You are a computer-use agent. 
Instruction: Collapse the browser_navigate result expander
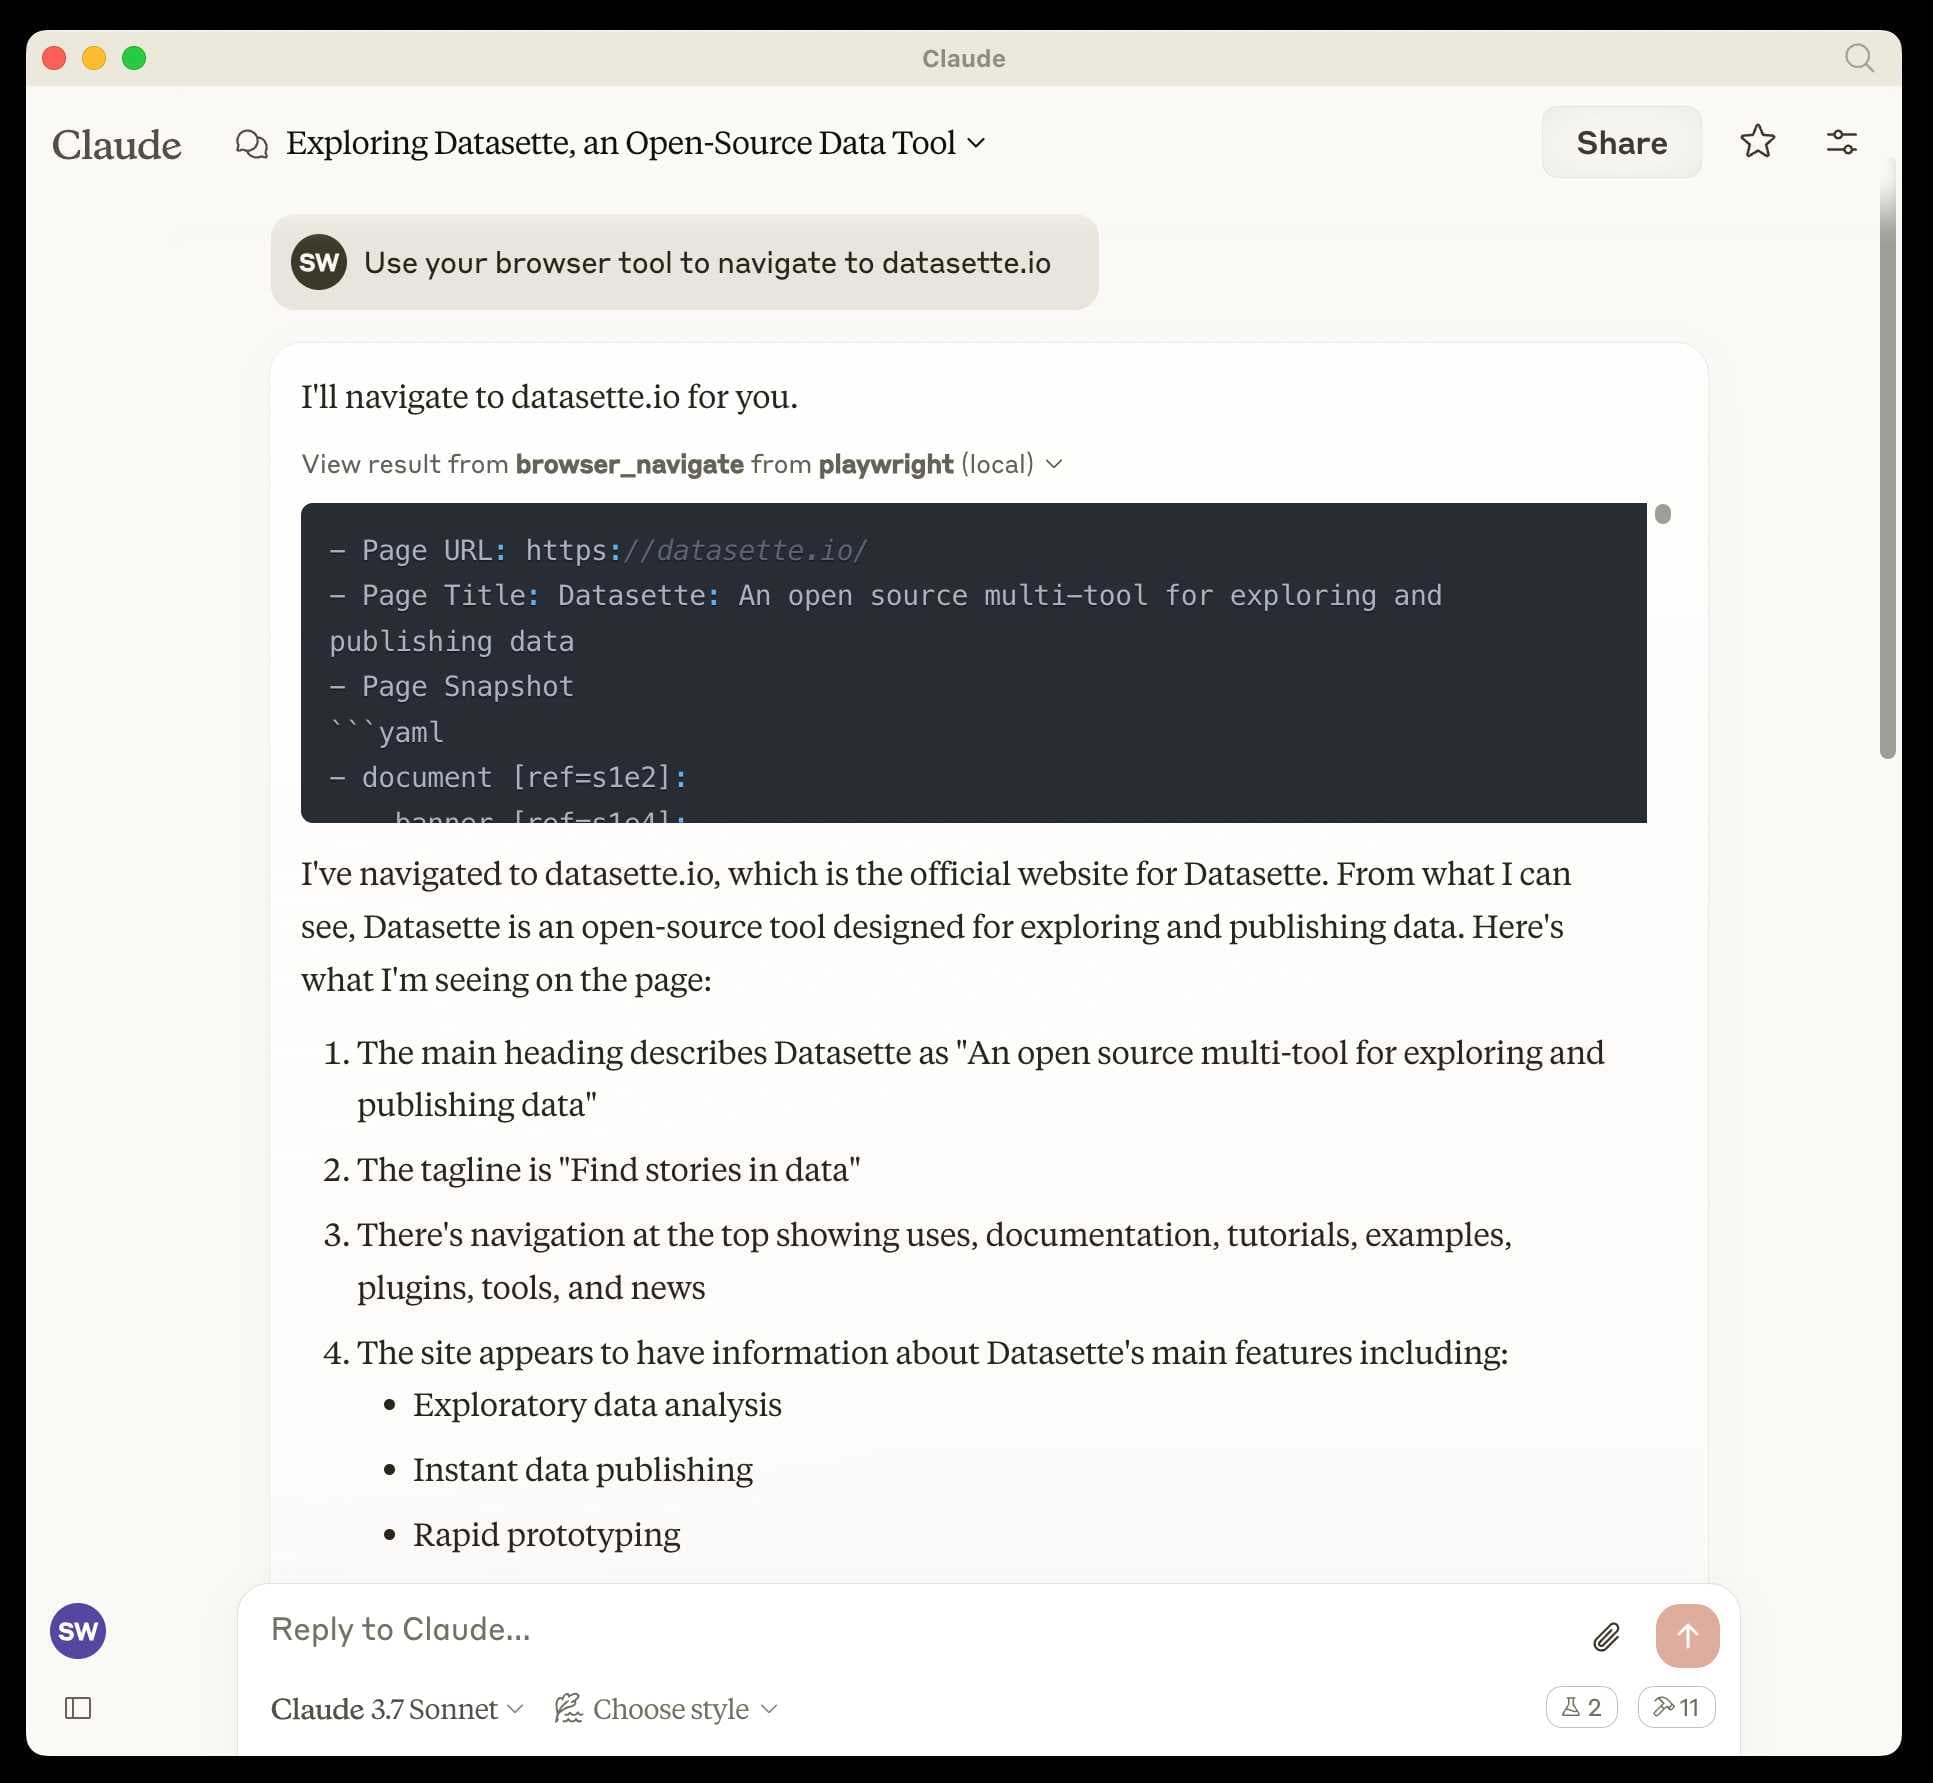(x=1054, y=464)
